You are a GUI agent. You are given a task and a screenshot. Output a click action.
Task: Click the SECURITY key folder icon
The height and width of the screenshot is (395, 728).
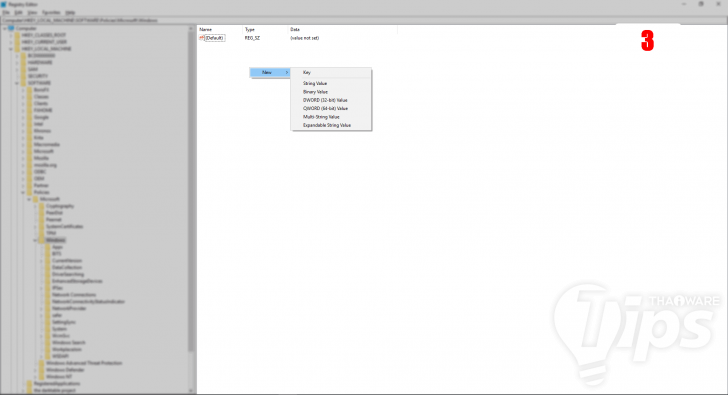coord(23,76)
